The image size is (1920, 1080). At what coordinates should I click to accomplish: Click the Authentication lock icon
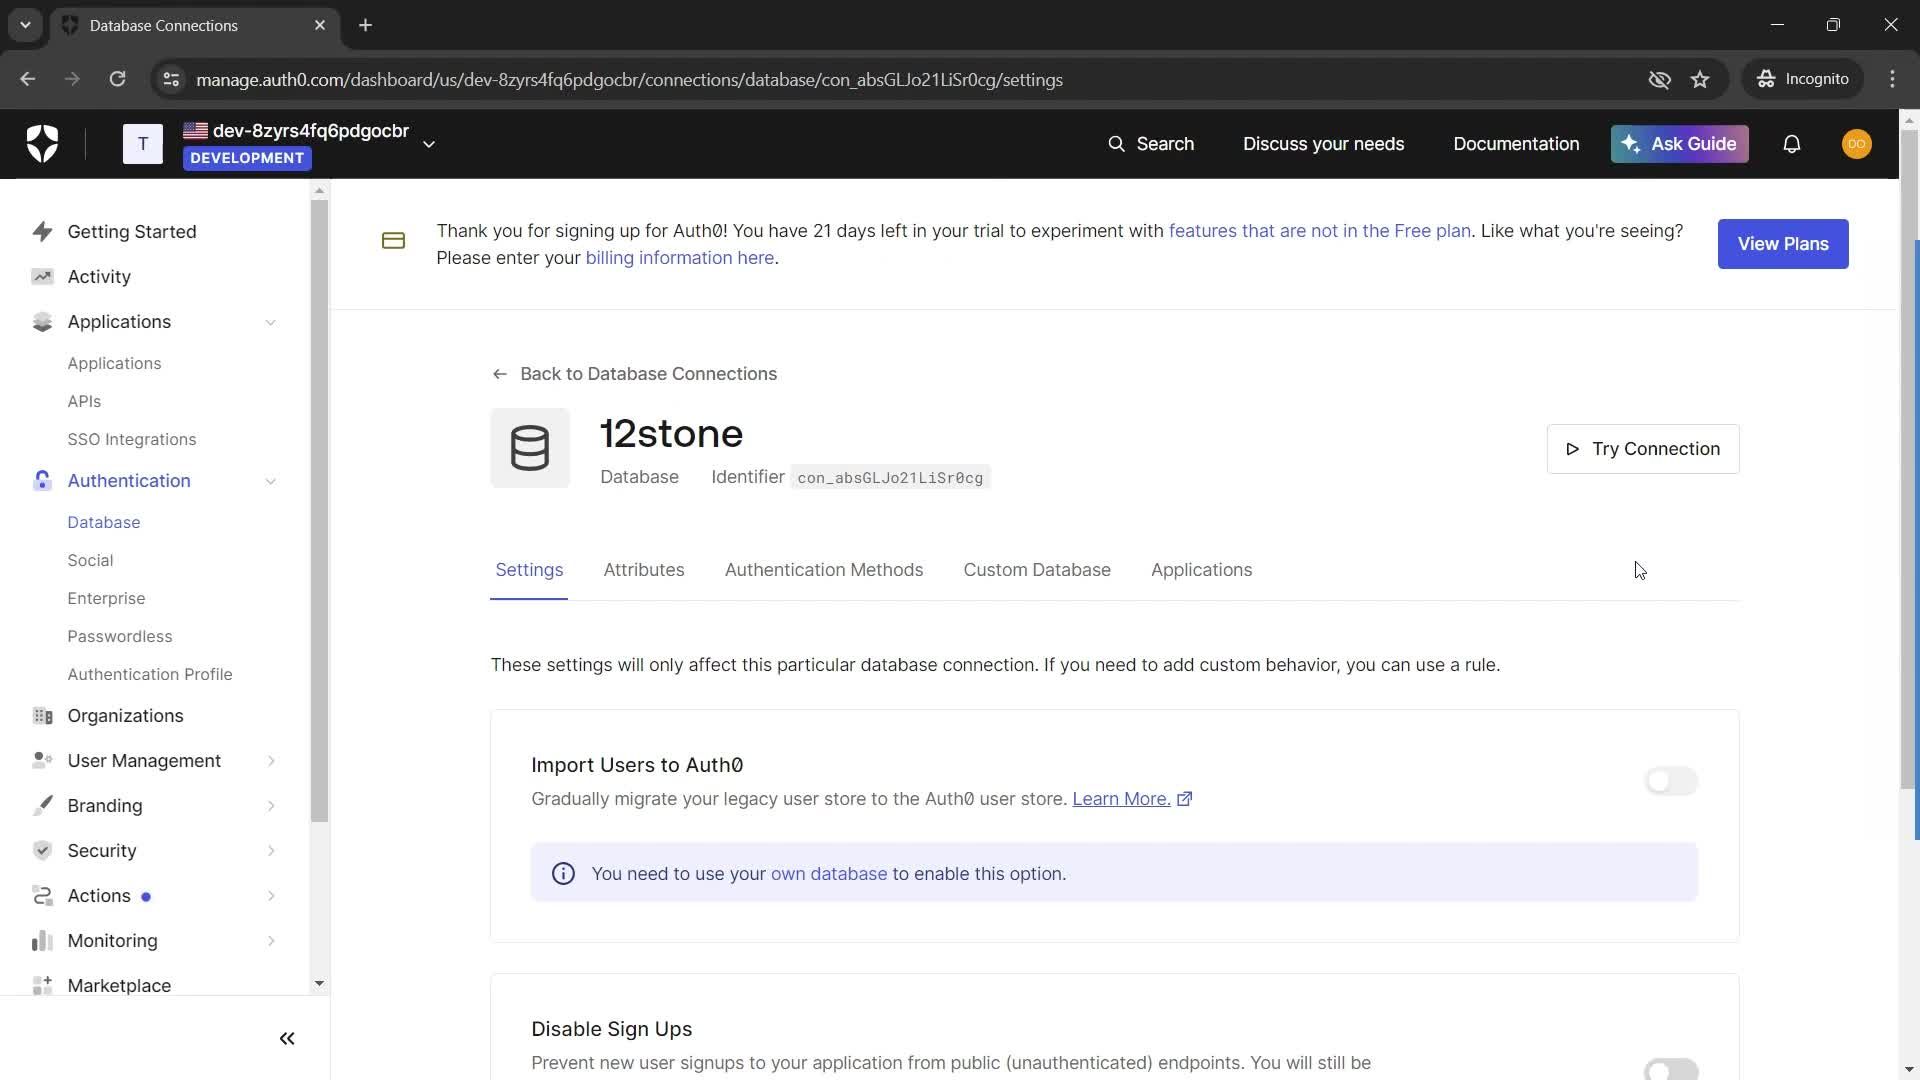[x=42, y=481]
